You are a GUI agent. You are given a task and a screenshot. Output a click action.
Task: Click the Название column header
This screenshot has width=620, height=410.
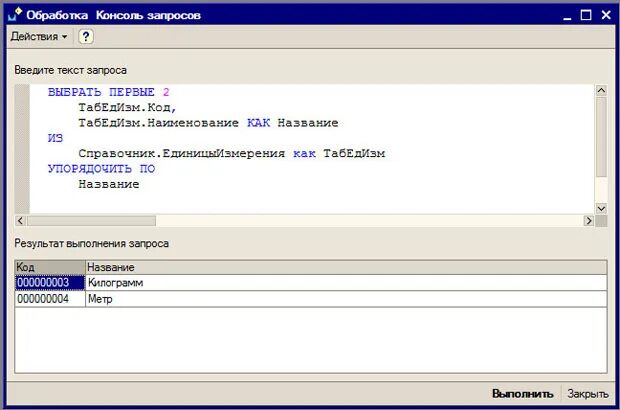(346, 267)
